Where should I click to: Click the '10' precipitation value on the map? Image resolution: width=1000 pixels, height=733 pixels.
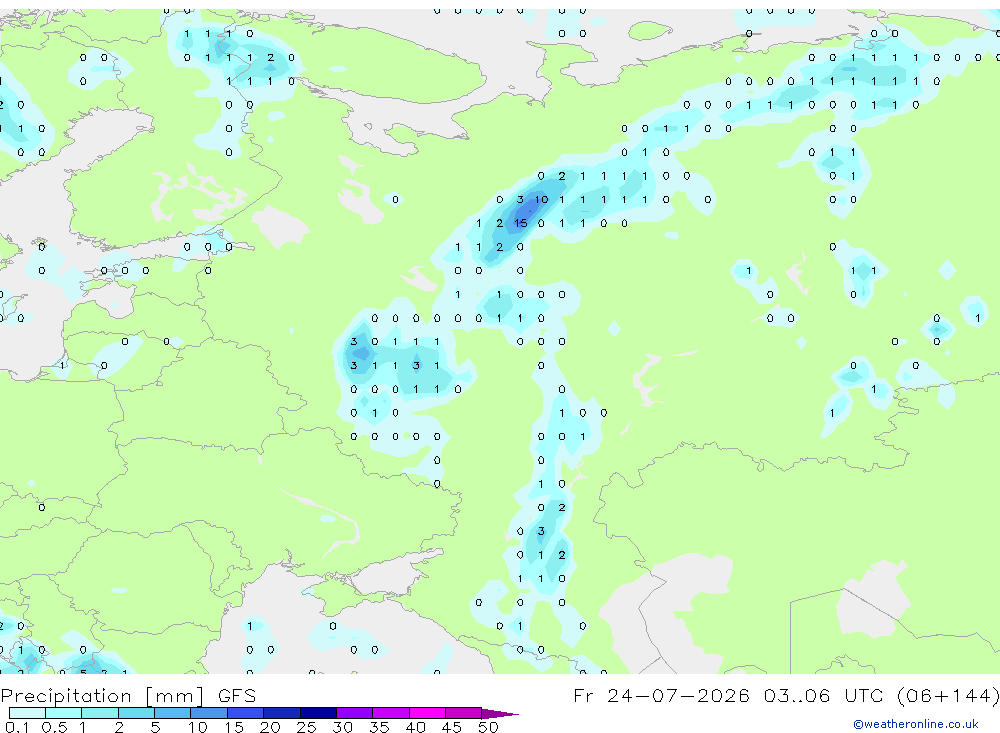541,200
